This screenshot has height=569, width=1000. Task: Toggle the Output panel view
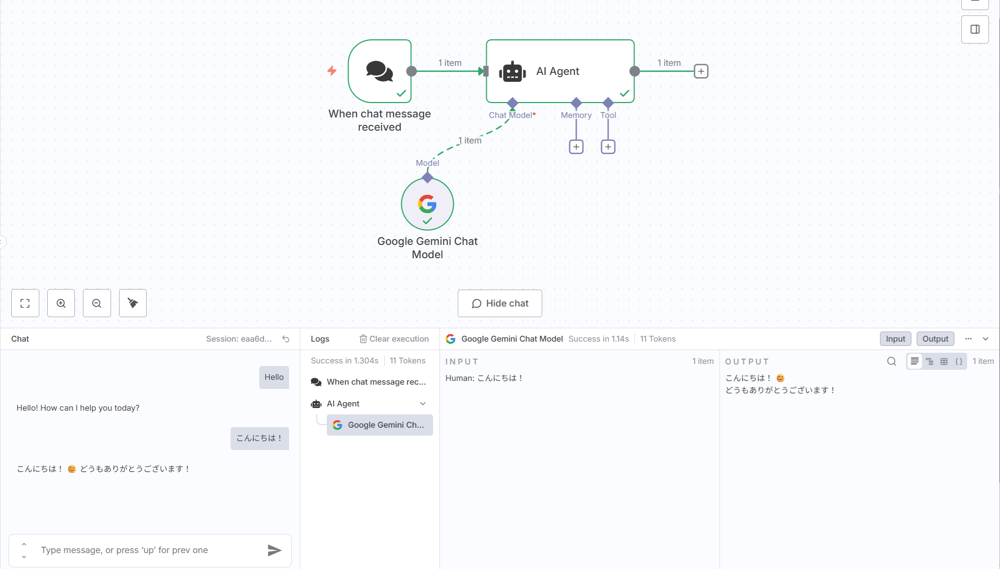point(935,339)
